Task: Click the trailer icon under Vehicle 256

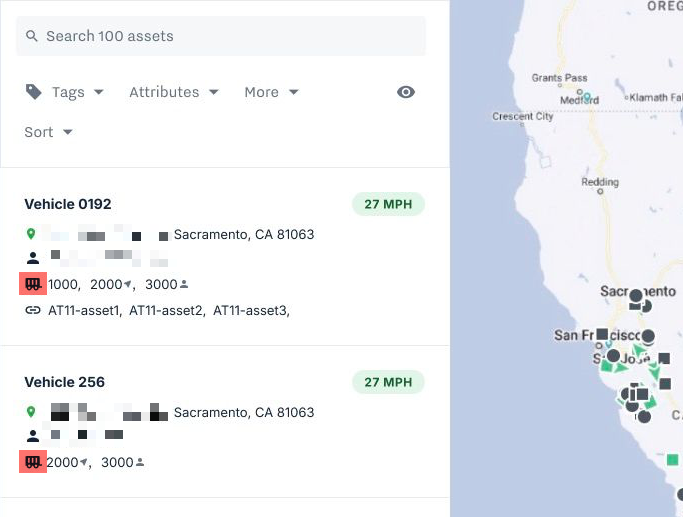Action: (34, 462)
